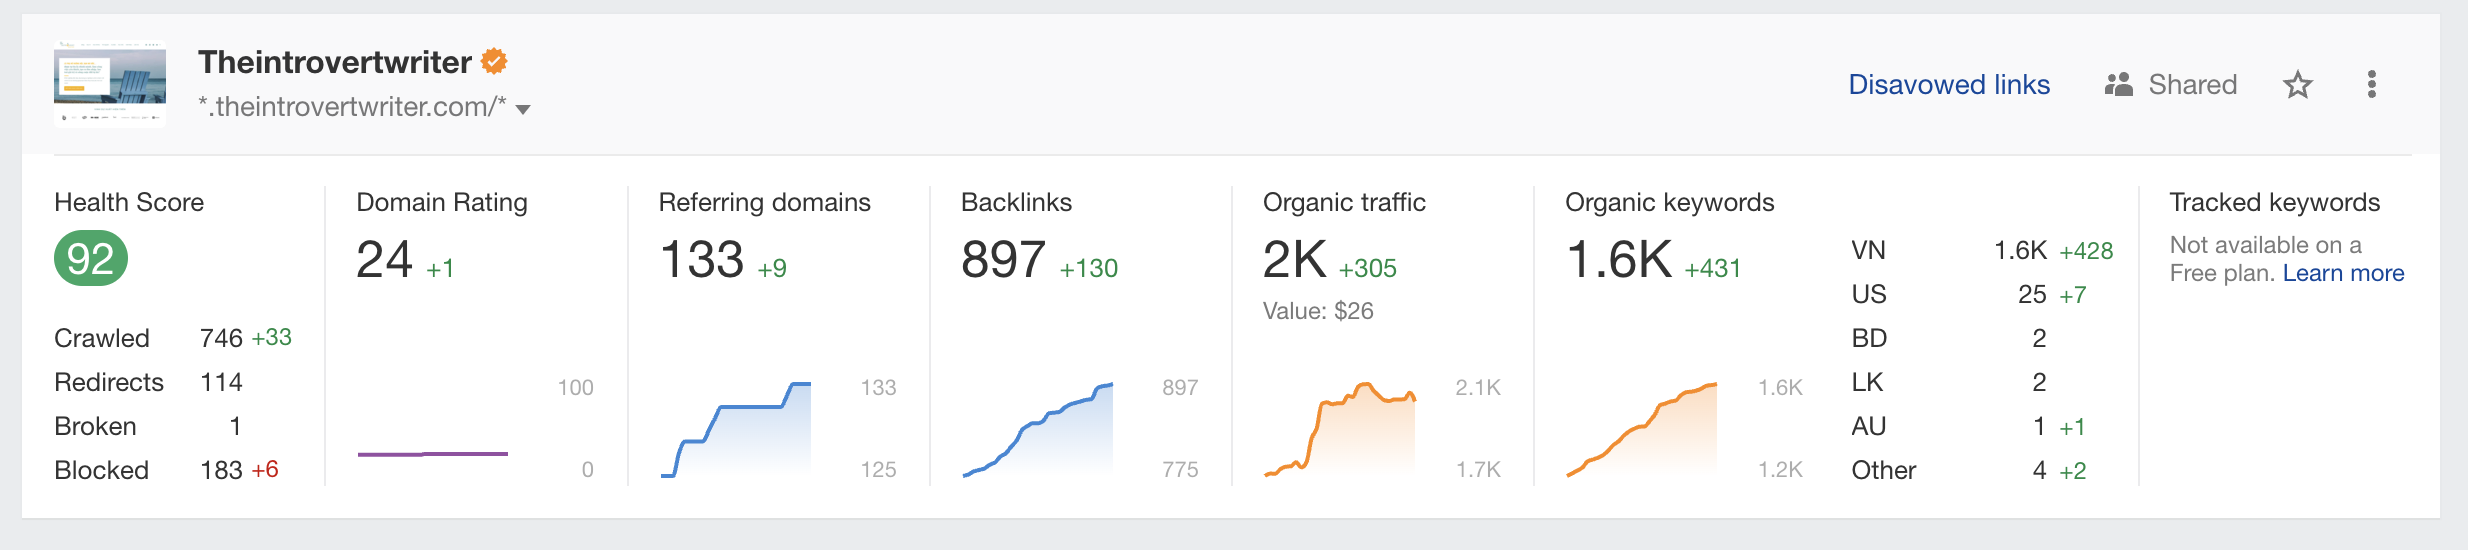This screenshot has height=550, width=2468.
Task: Click the Value: $26 traffic text
Action: point(1318,311)
